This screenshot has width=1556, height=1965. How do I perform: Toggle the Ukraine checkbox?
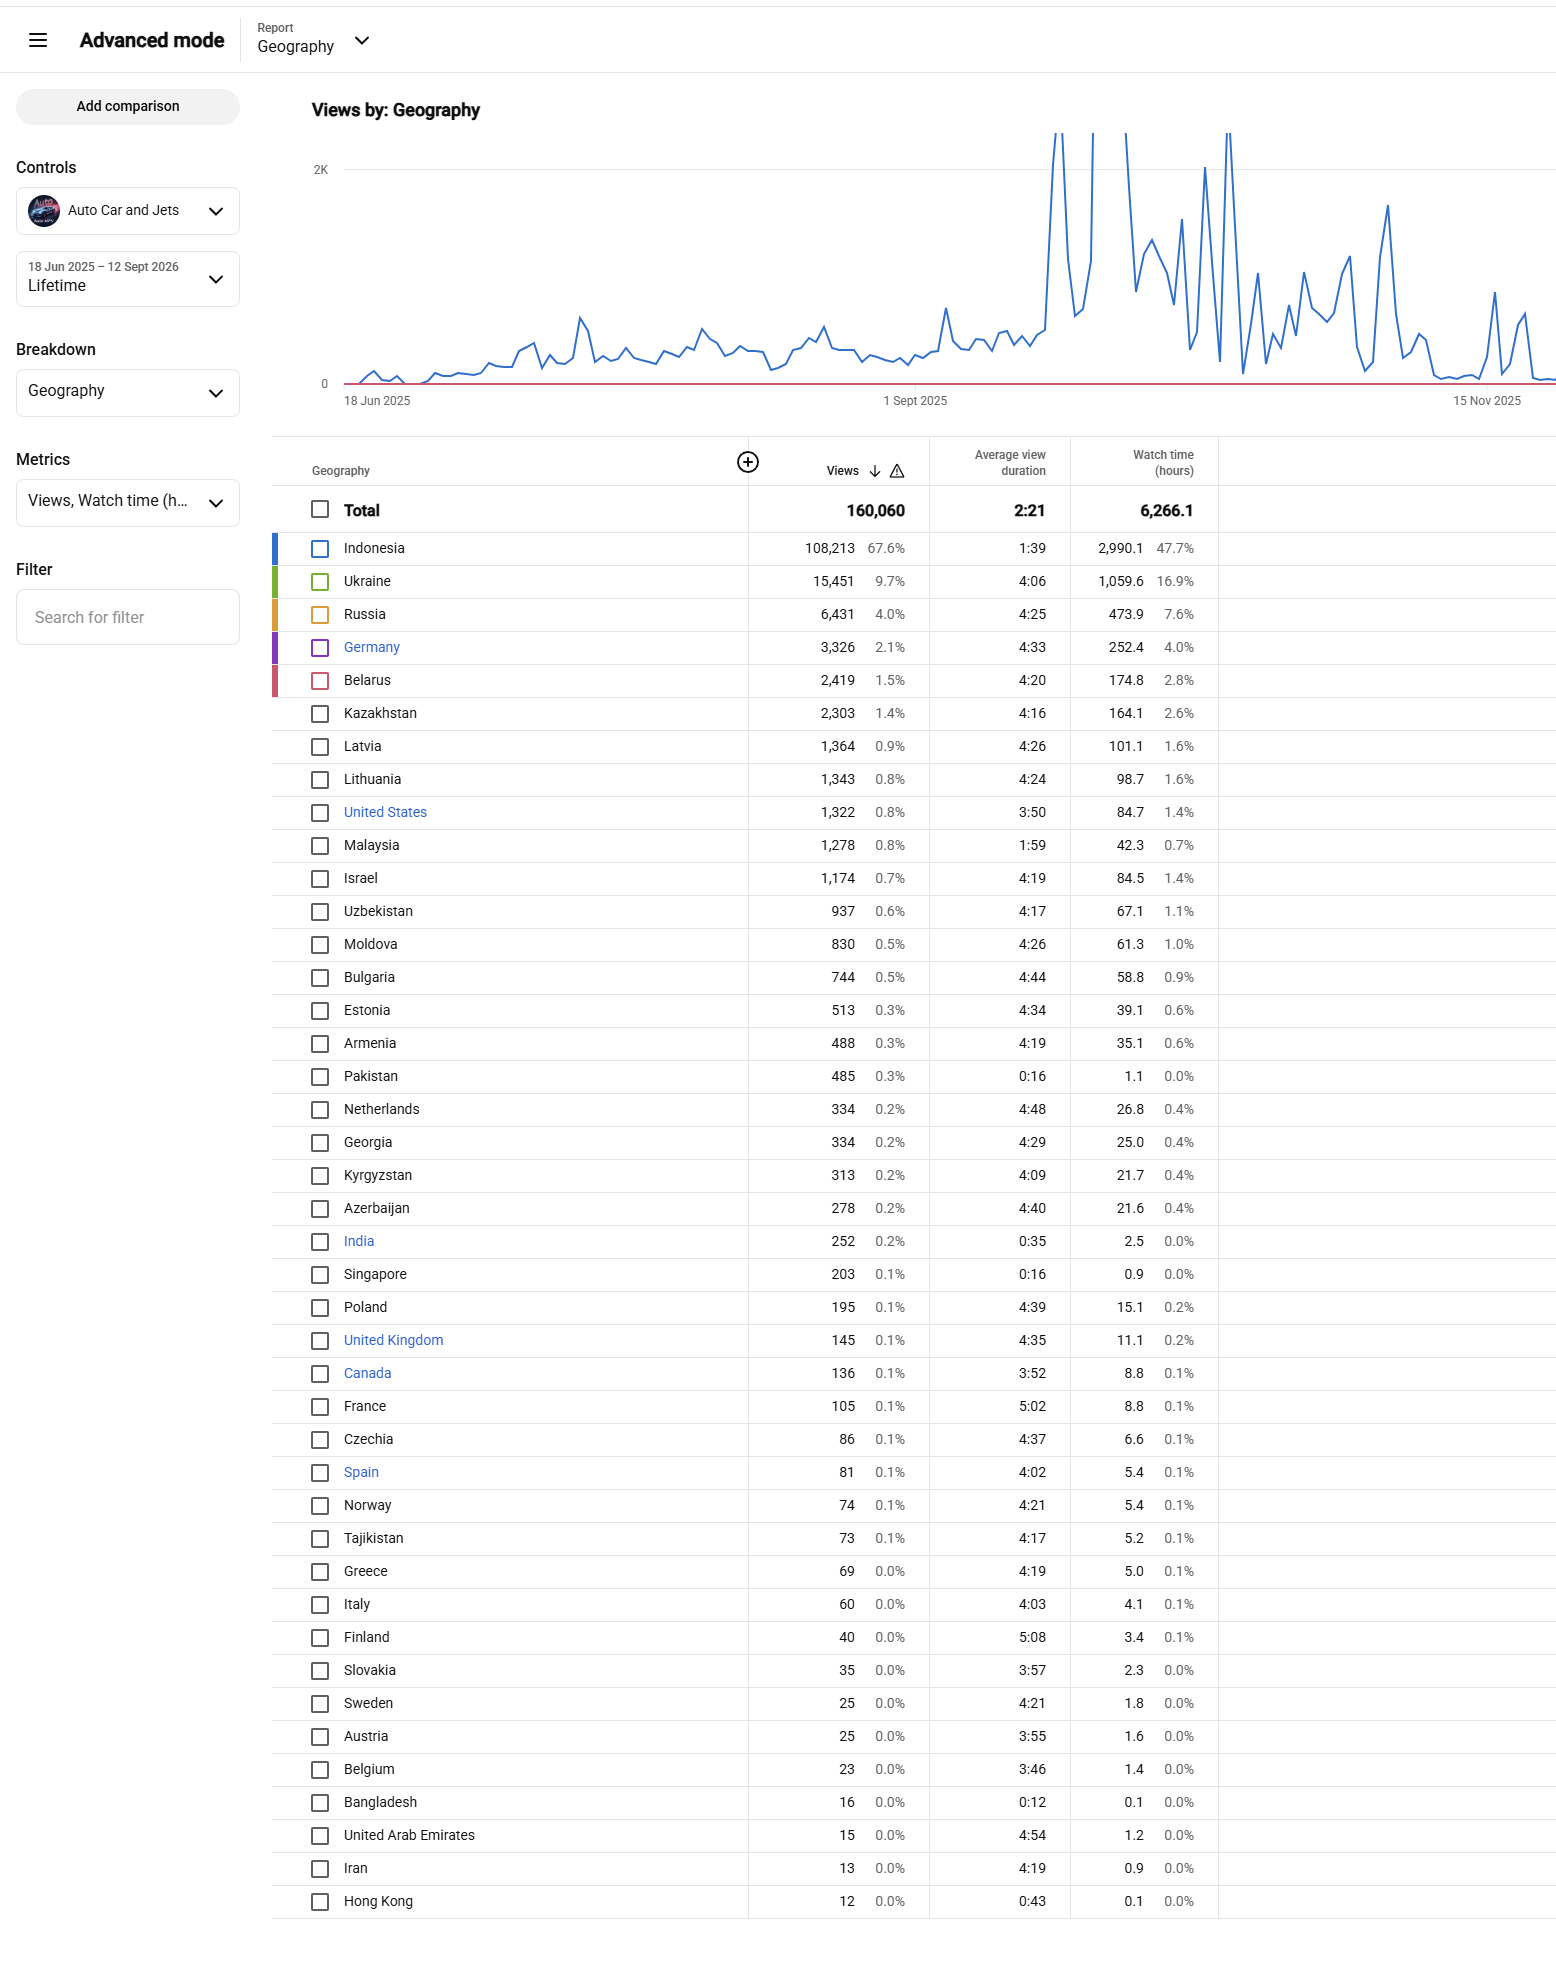pyautogui.click(x=320, y=582)
